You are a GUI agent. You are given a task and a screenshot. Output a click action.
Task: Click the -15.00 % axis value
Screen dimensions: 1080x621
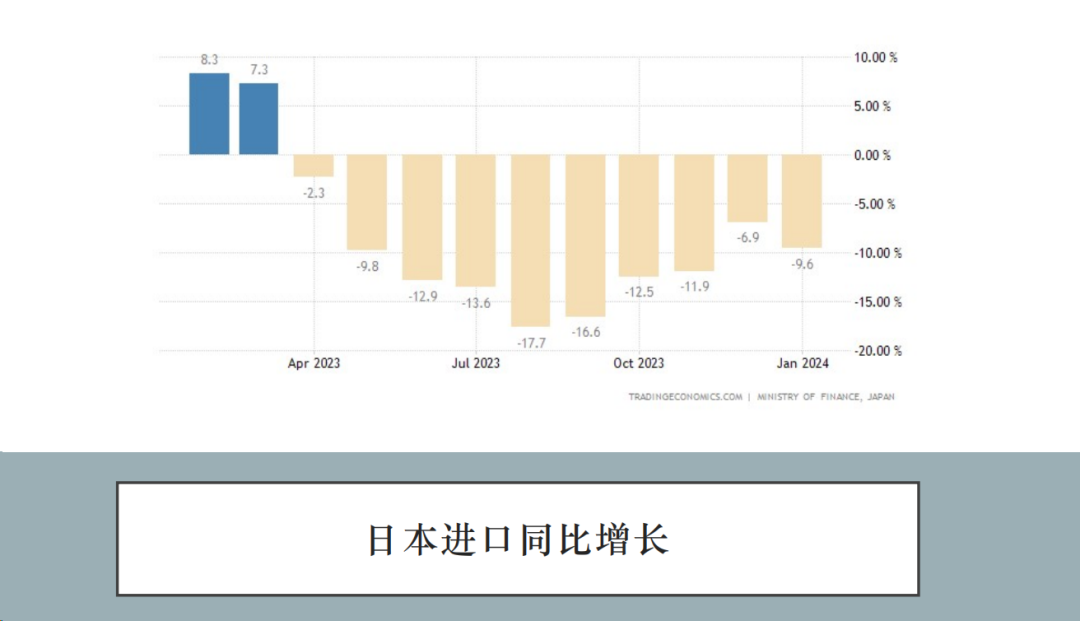[x=878, y=302]
